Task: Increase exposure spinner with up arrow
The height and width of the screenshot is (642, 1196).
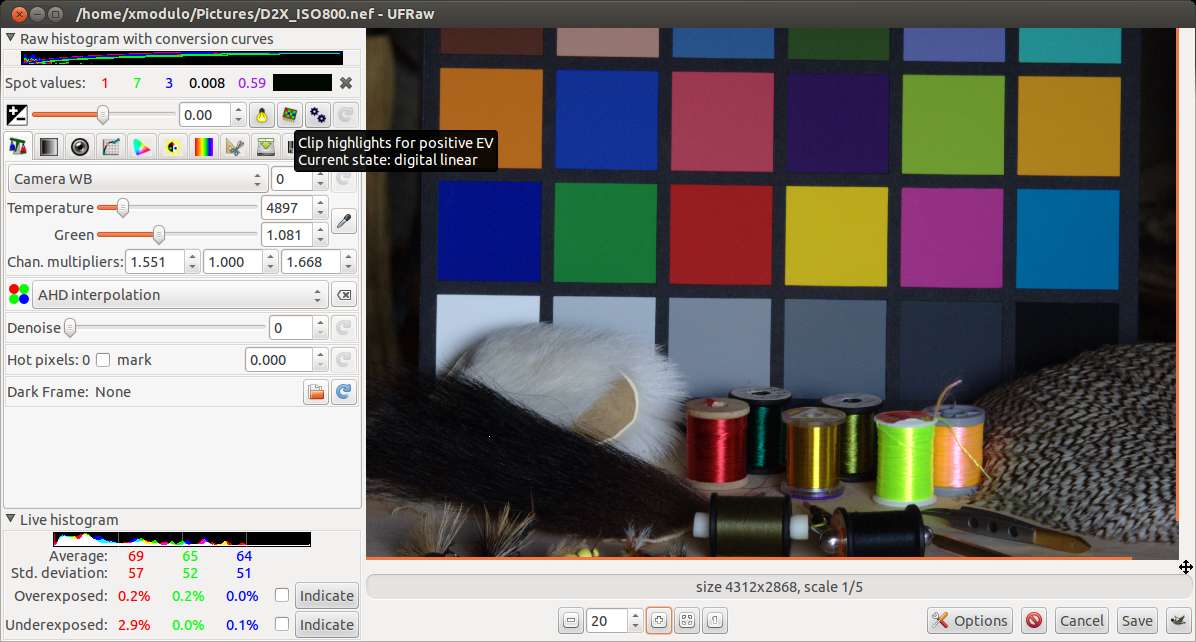Action: tap(239, 110)
